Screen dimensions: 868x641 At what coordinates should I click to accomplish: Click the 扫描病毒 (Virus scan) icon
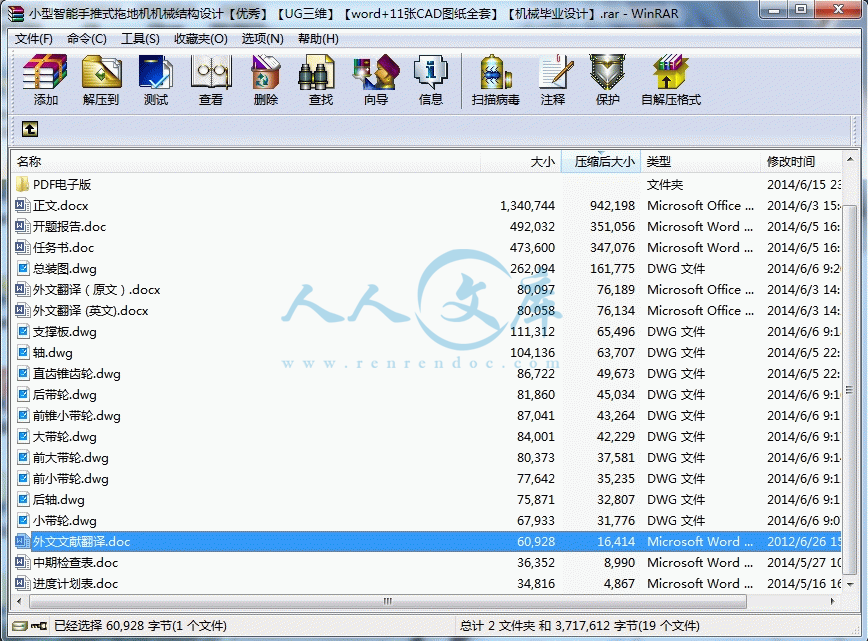pyautogui.click(x=495, y=73)
